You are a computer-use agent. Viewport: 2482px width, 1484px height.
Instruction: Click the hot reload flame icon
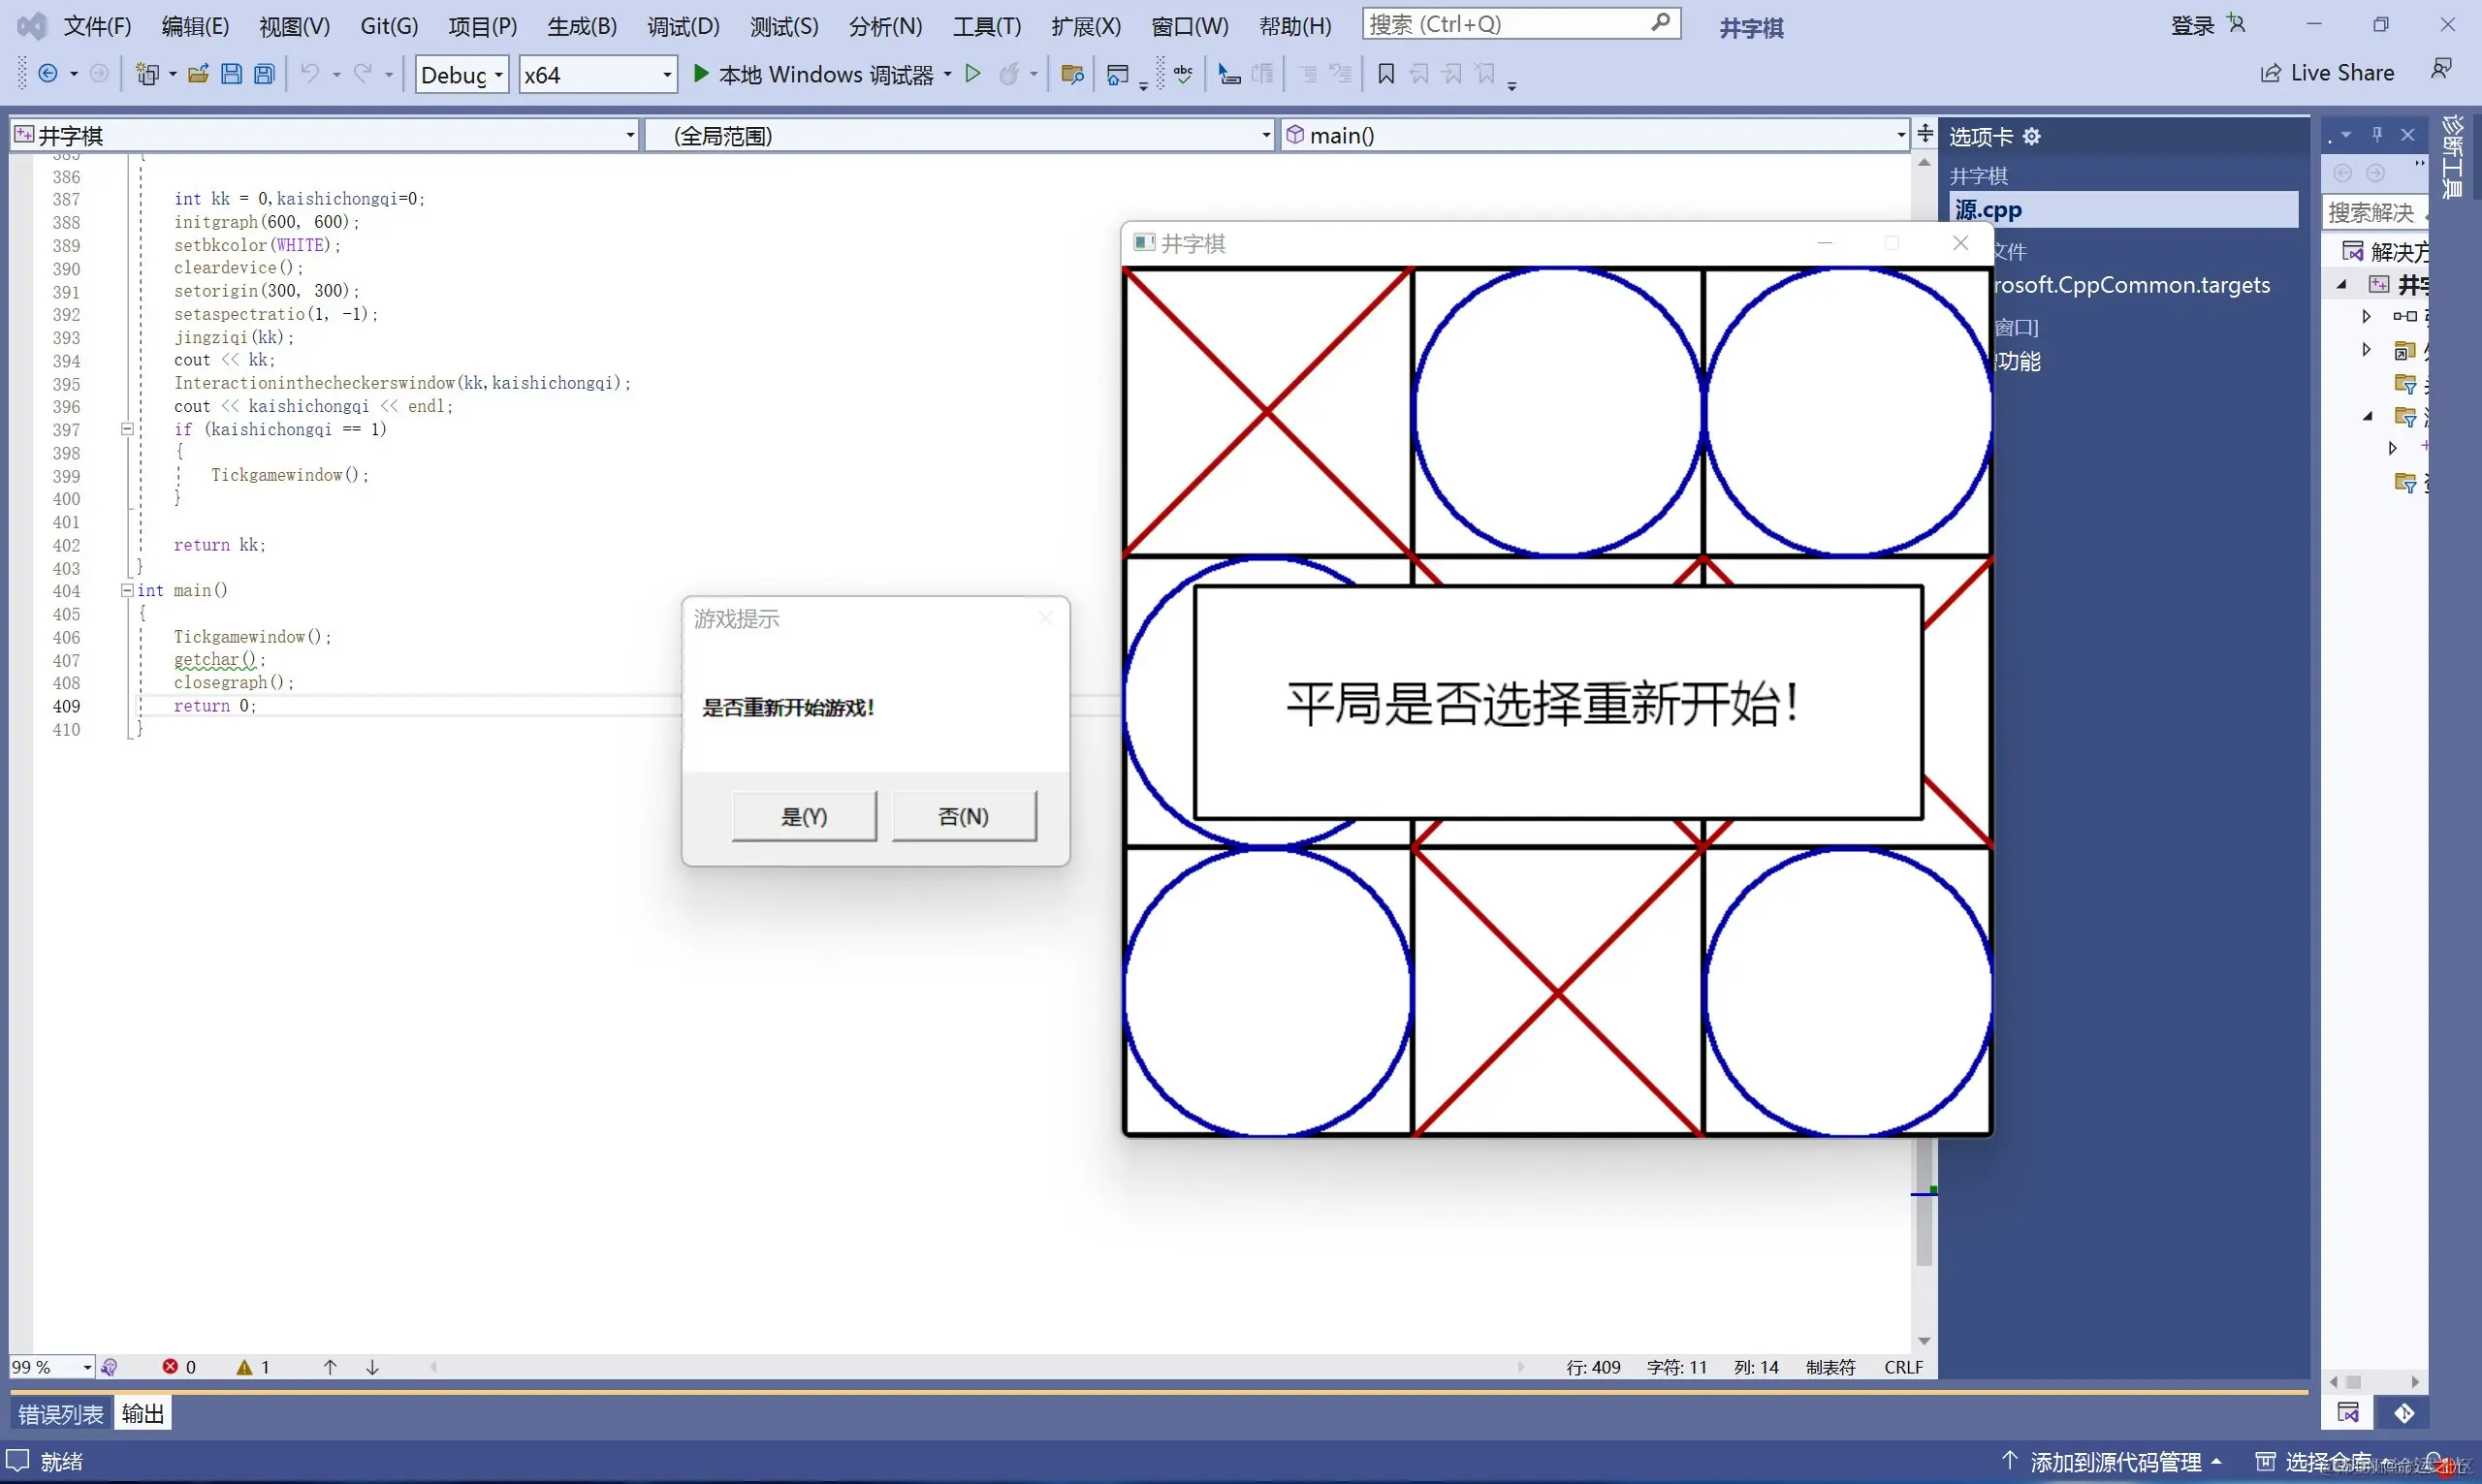click(1010, 74)
